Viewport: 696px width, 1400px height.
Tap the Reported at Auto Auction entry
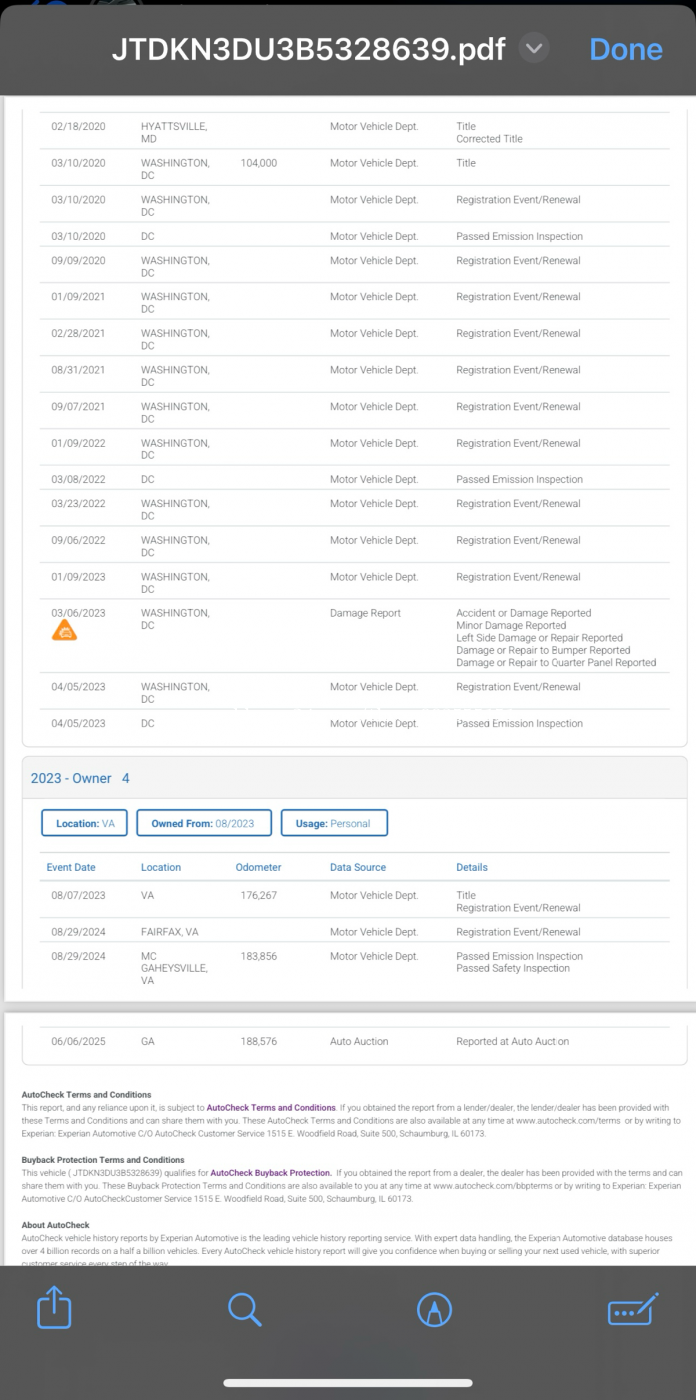[512, 1041]
